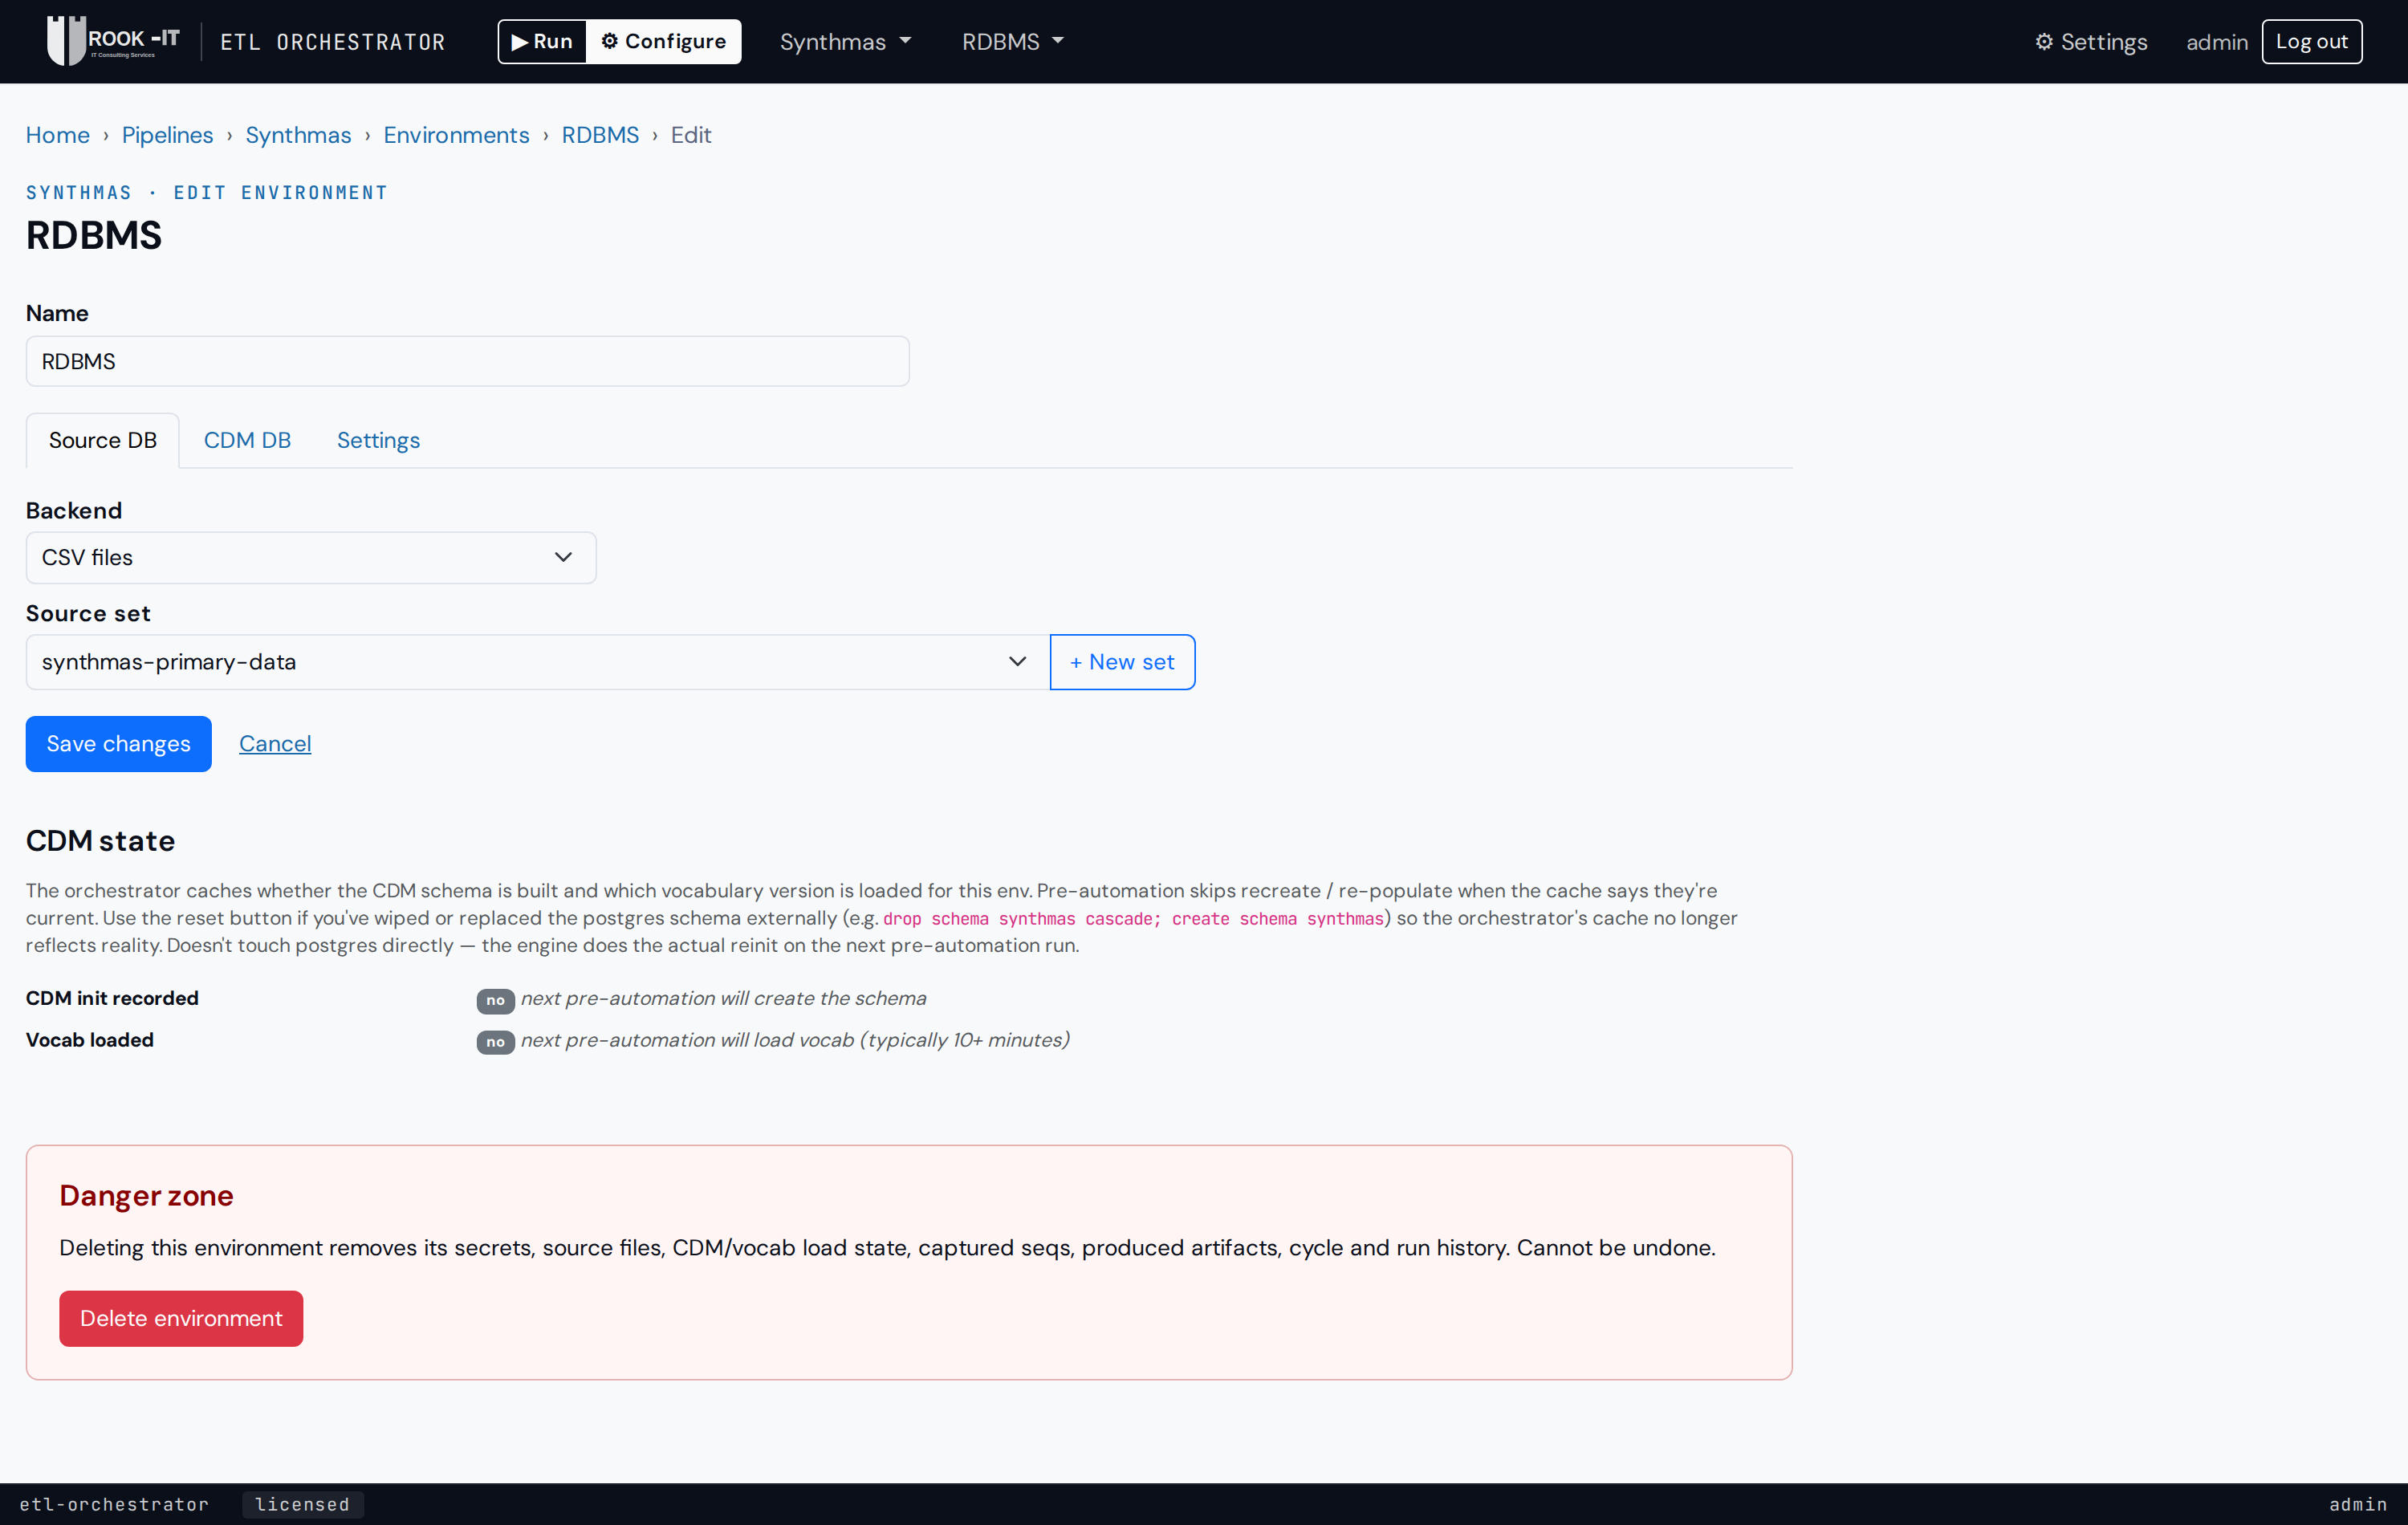Click the Rook-IT logo
The height and width of the screenshot is (1525, 2408).
pos(114,41)
